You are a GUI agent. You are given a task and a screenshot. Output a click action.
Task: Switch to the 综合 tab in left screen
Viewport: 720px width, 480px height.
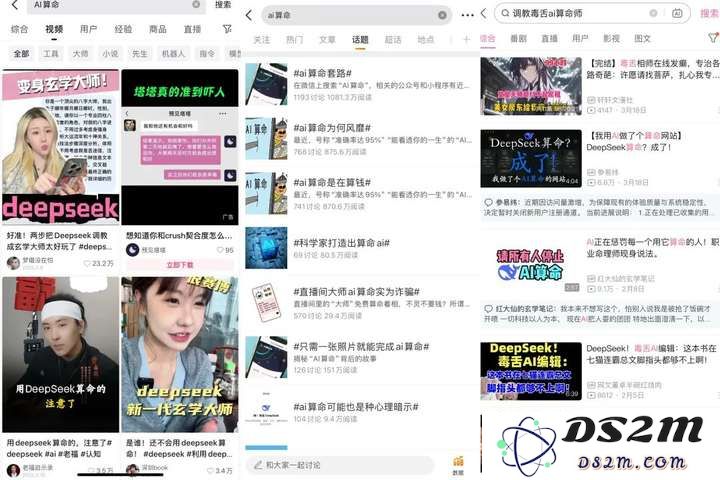coord(19,29)
